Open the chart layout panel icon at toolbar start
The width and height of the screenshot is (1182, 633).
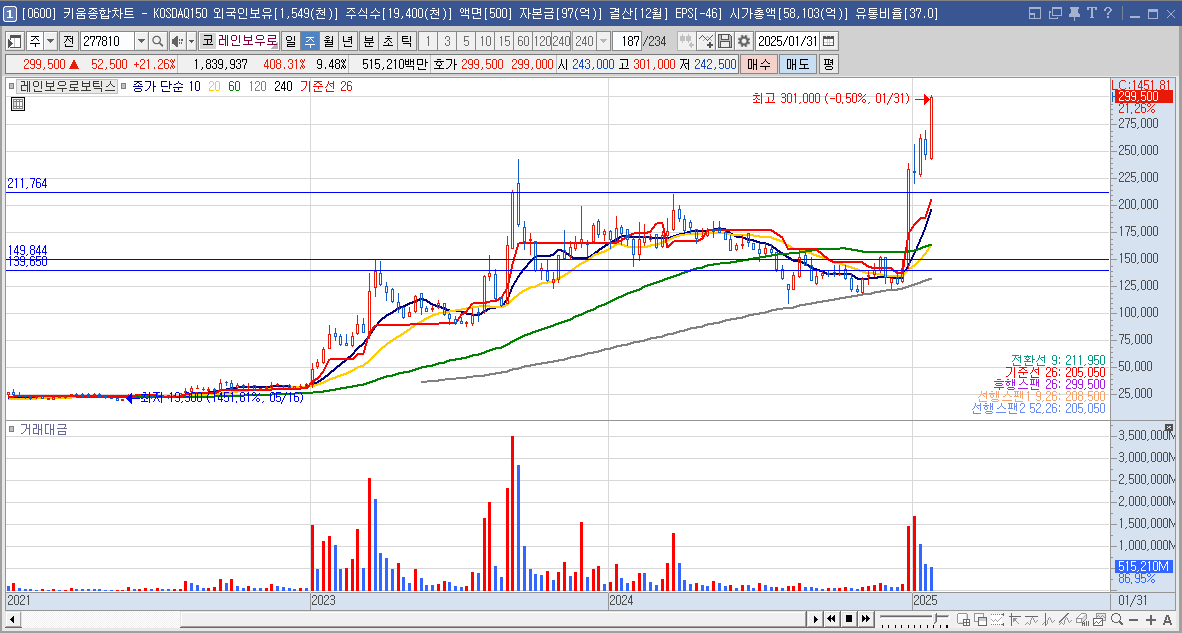[14, 41]
